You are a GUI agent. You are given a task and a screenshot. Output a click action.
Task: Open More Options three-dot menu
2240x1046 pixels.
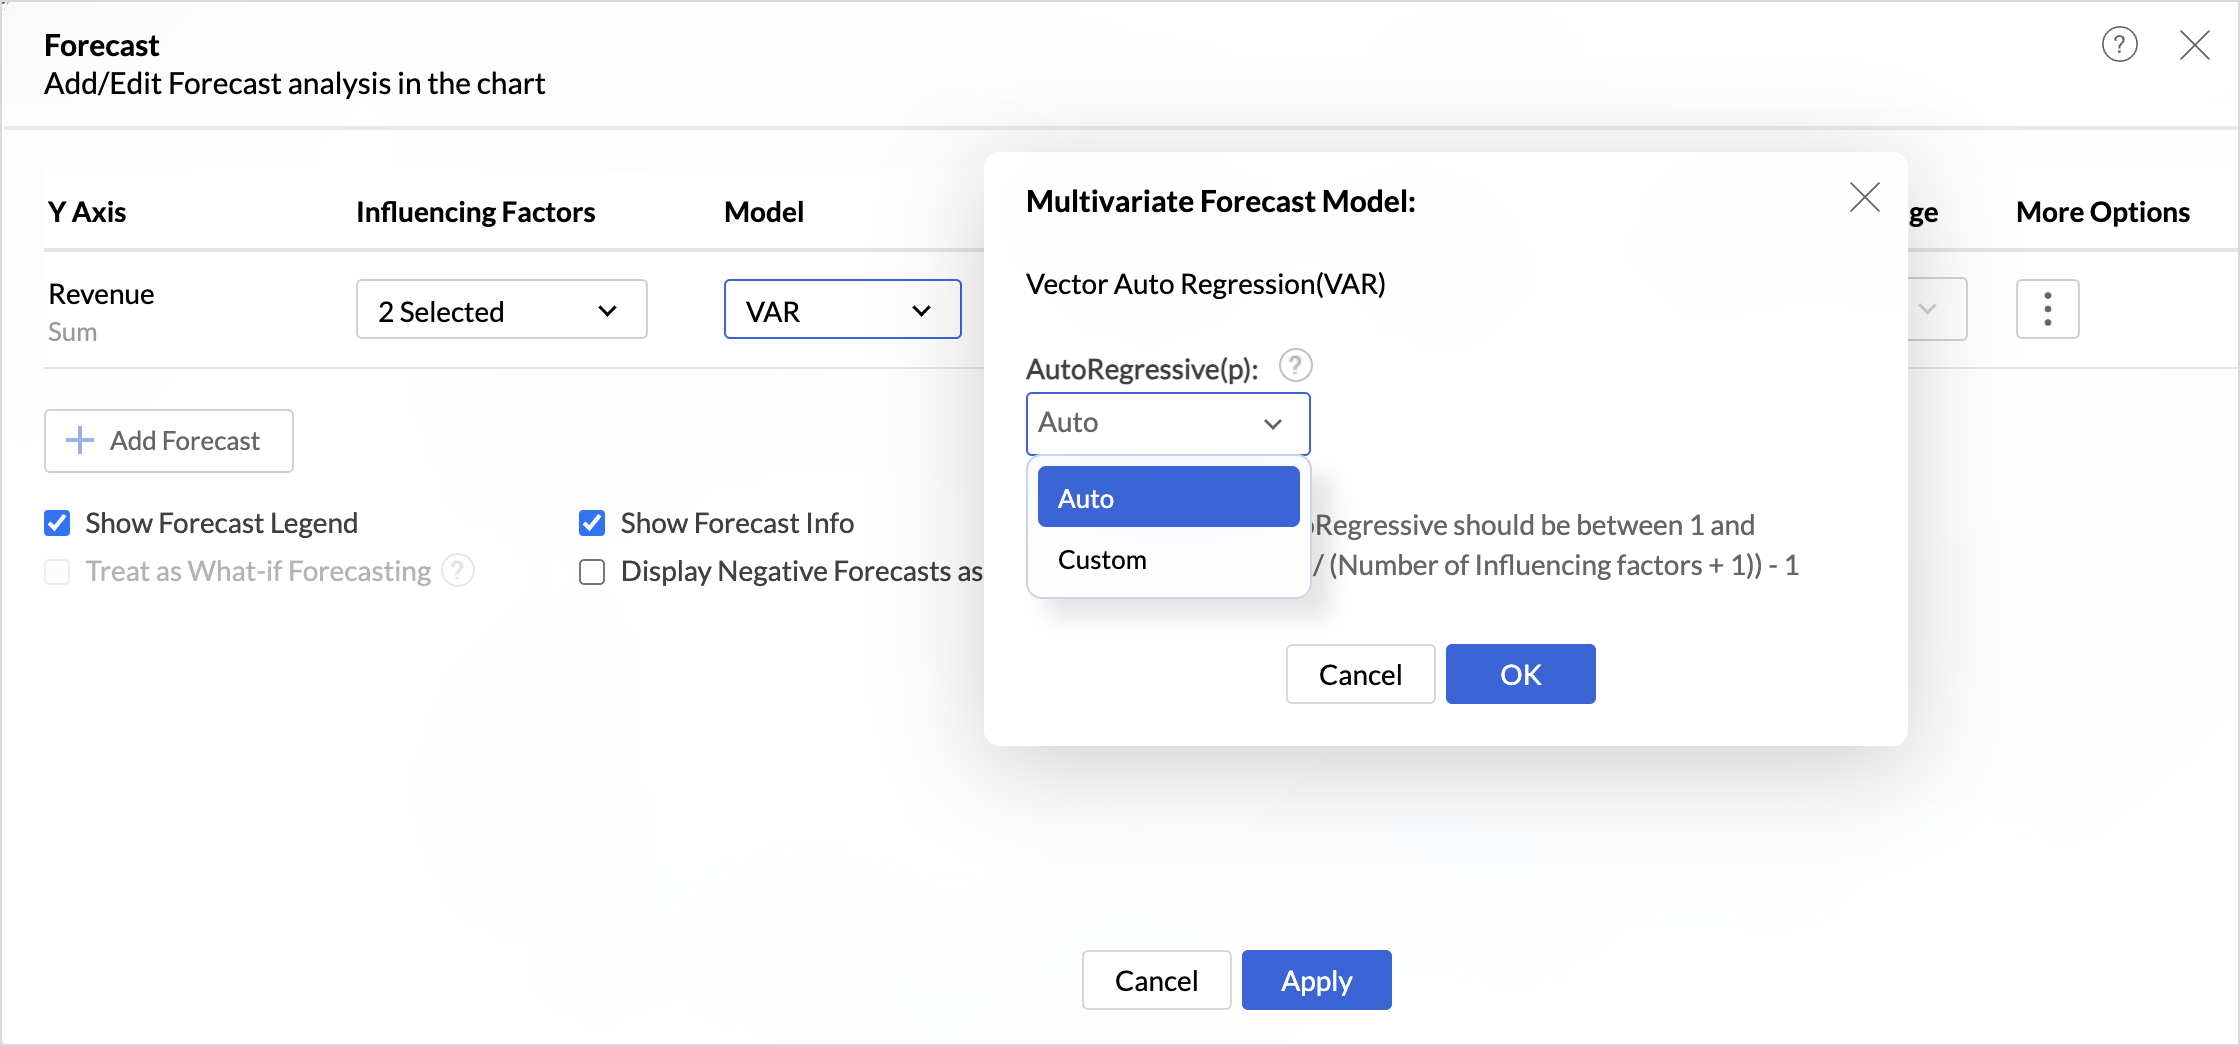tap(2047, 309)
